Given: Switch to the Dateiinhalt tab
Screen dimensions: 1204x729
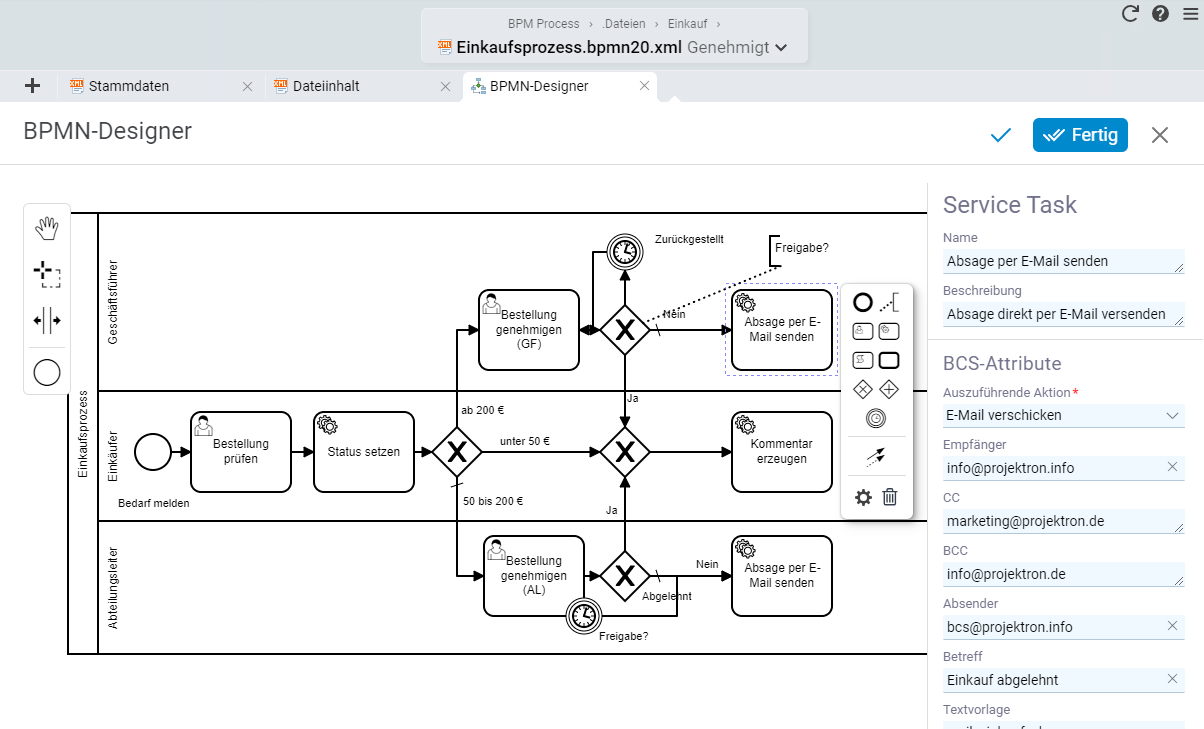Looking at the screenshot, I should coord(326,86).
